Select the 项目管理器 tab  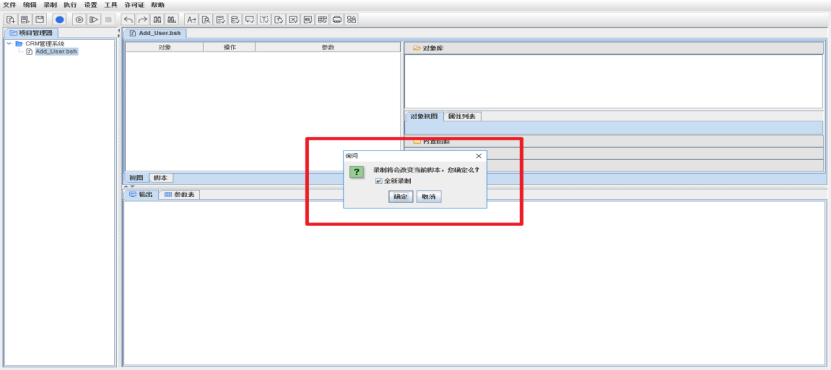pos(31,33)
